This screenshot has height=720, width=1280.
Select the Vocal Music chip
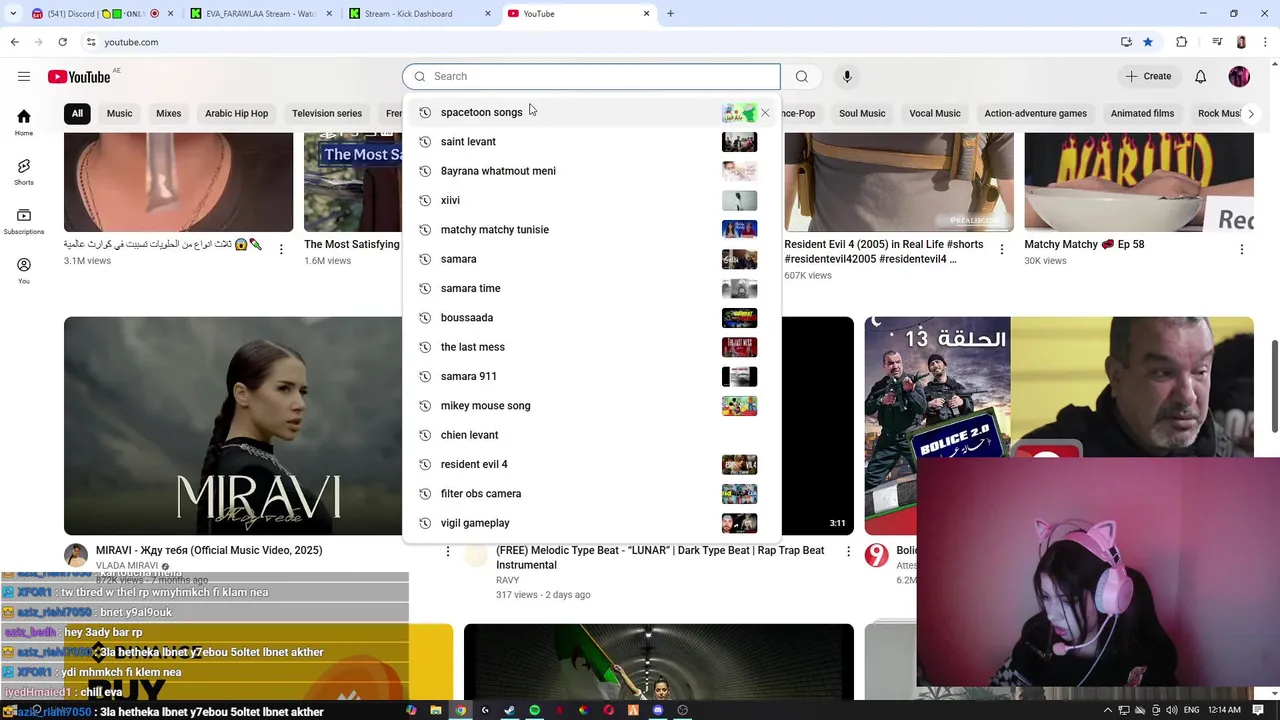[x=935, y=113]
